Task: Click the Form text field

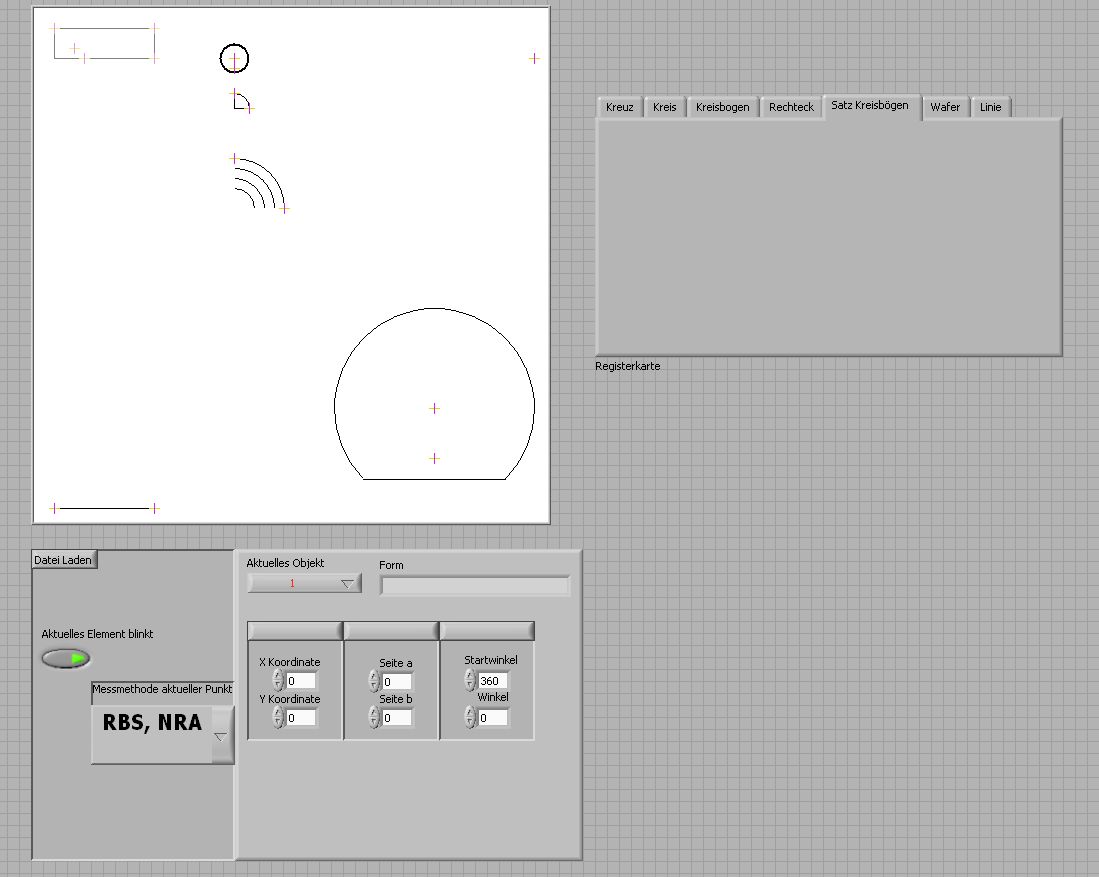Action: (x=475, y=586)
